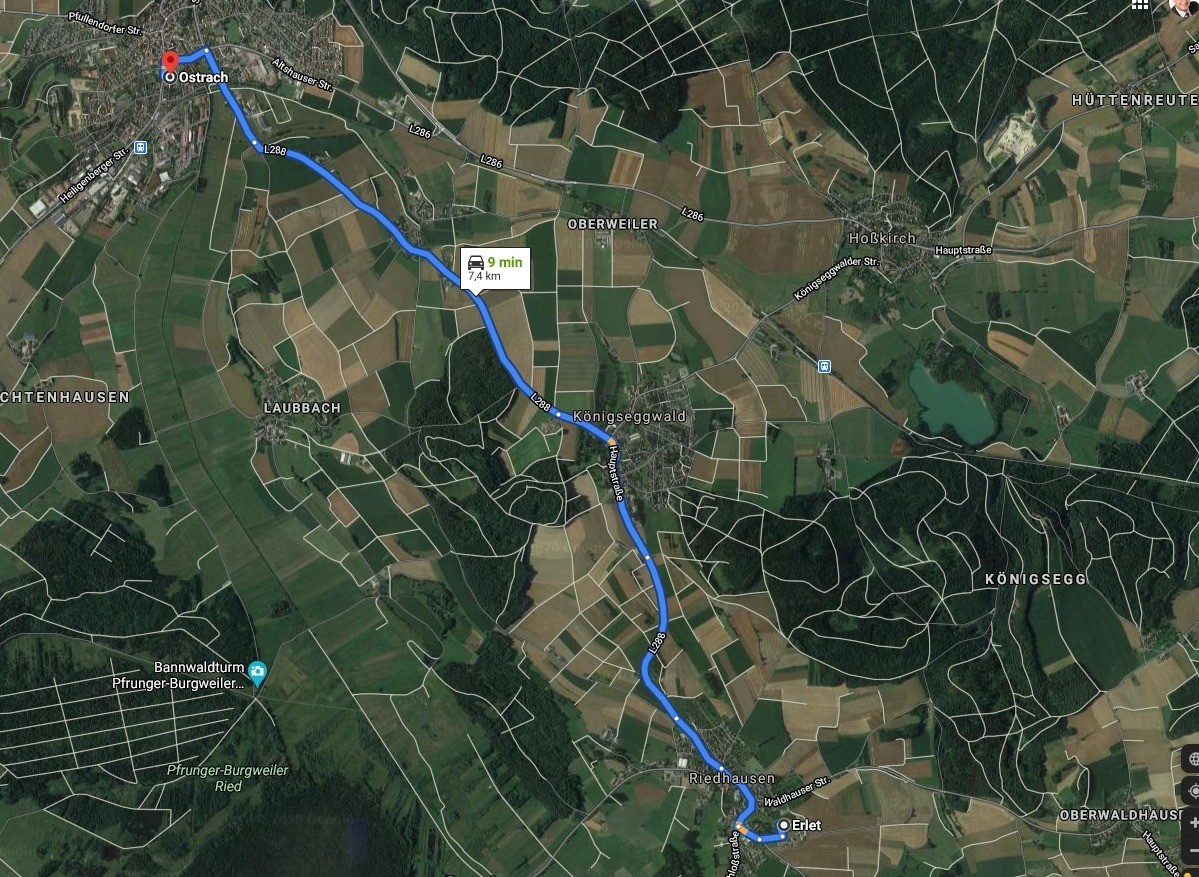Open the Bannwaldturm camera photo marker
This screenshot has height=877, width=1199.
pyautogui.click(x=258, y=672)
